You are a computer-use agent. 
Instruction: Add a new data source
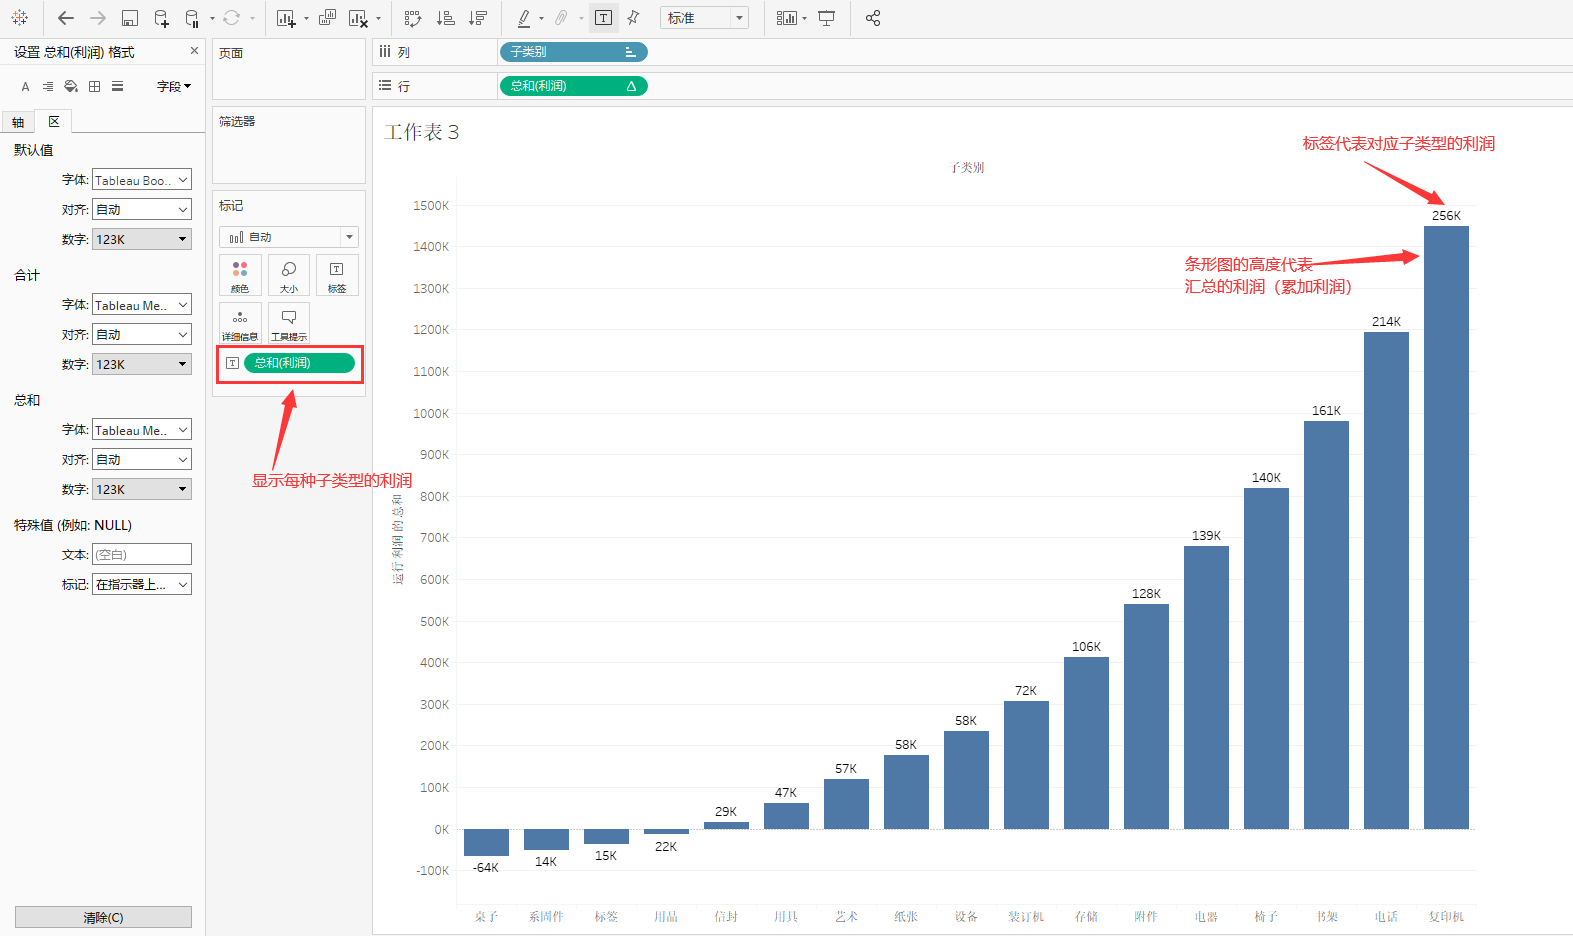click(x=161, y=18)
